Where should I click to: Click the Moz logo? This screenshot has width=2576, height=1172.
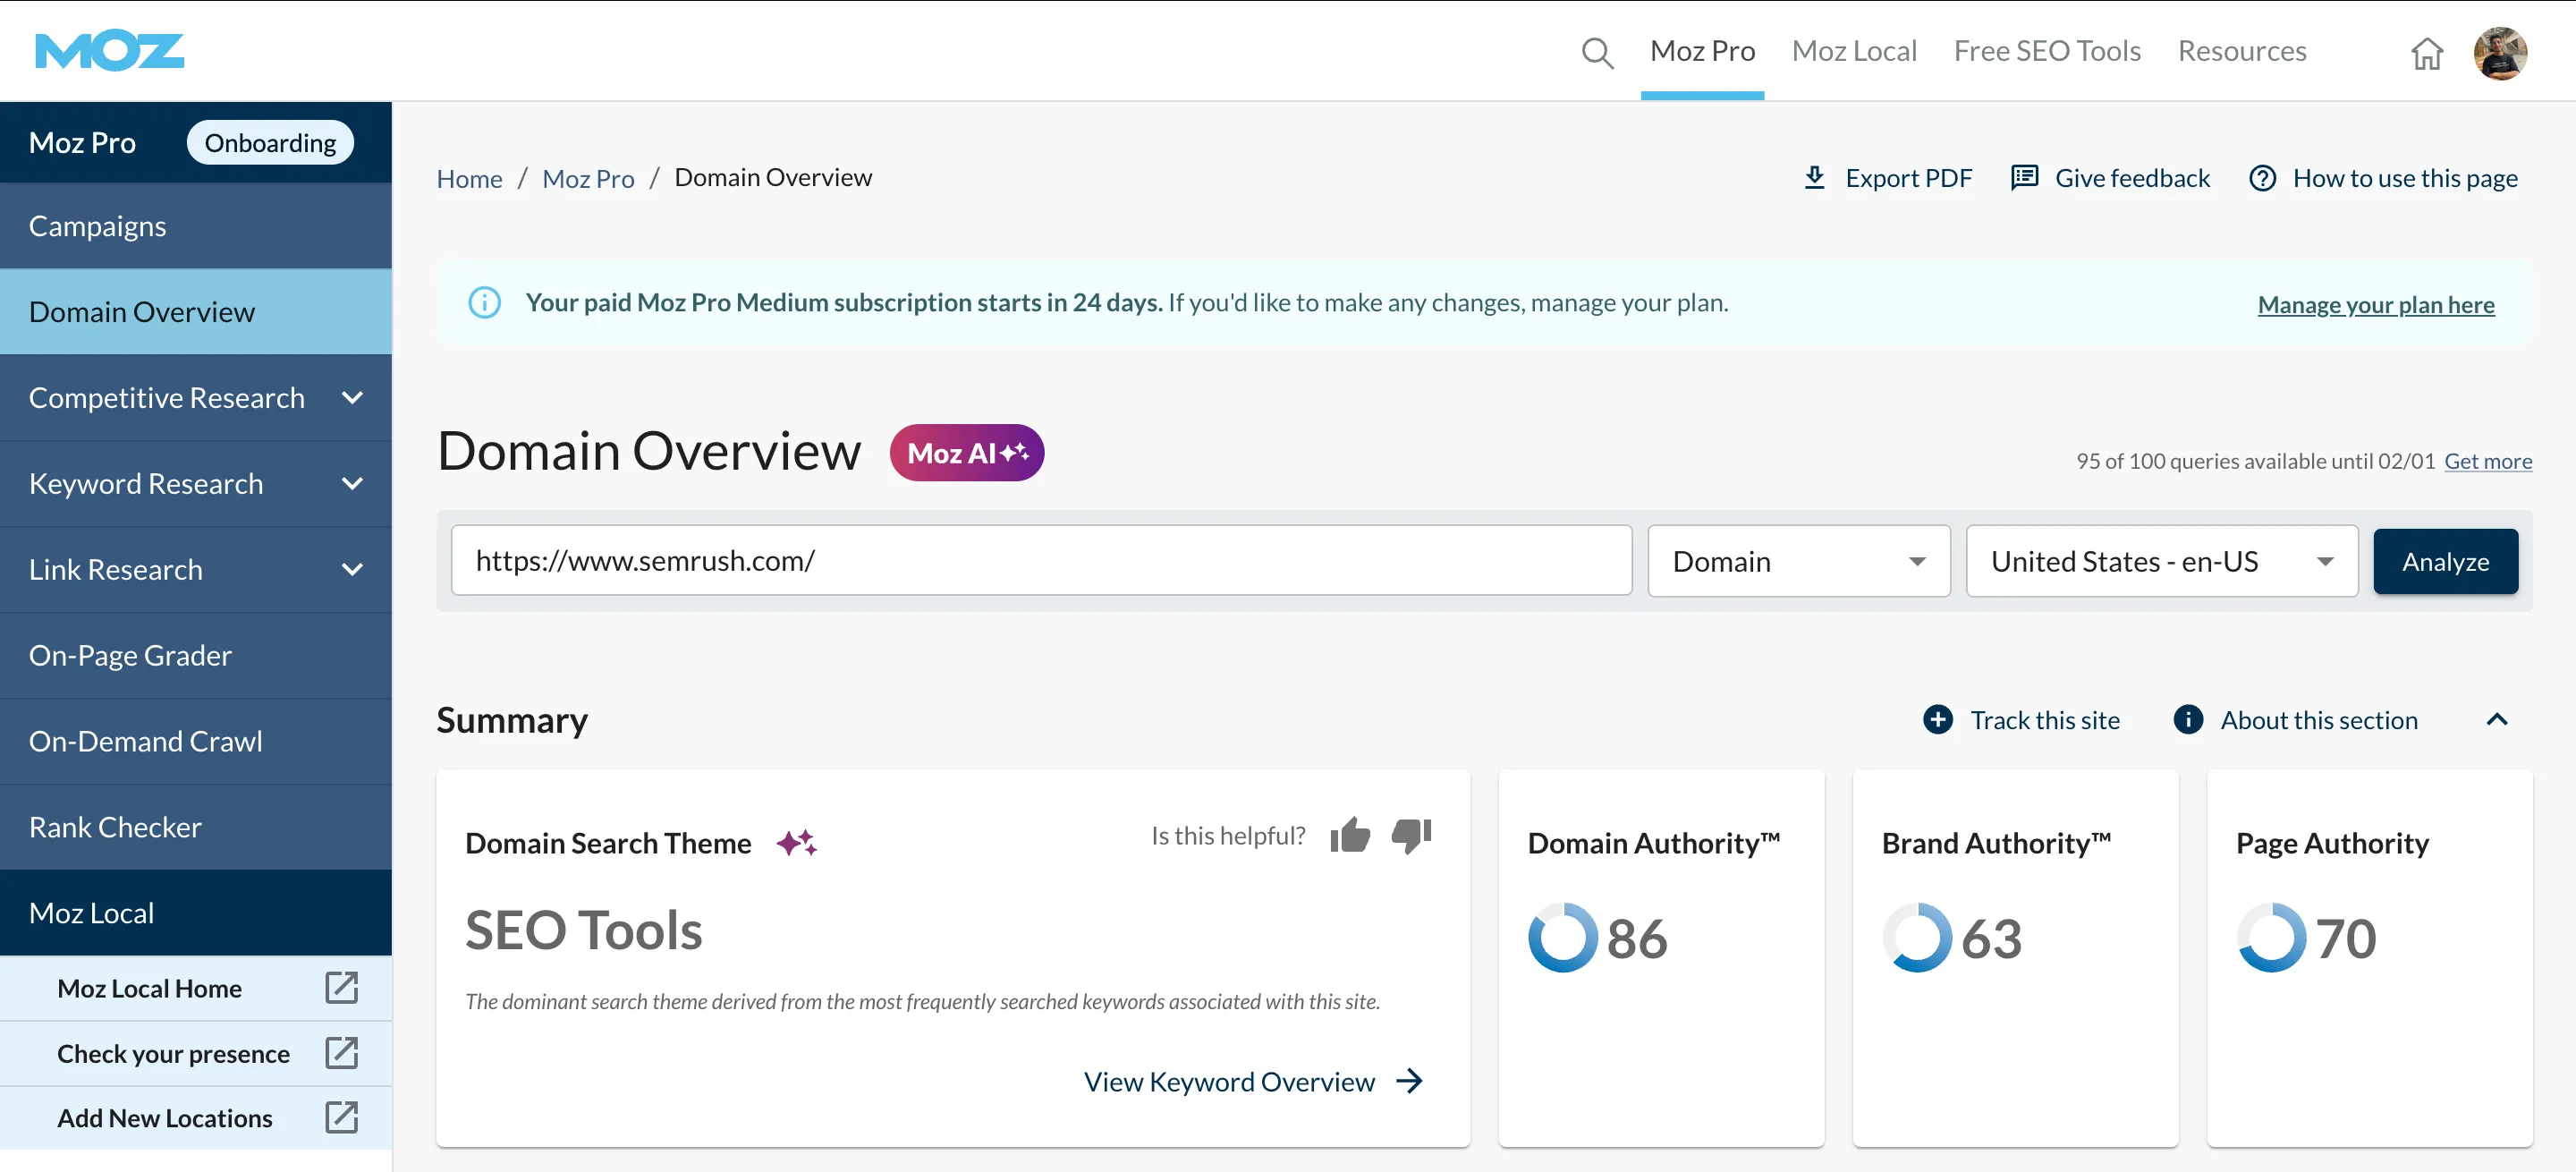pyautogui.click(x=110, y=51)
